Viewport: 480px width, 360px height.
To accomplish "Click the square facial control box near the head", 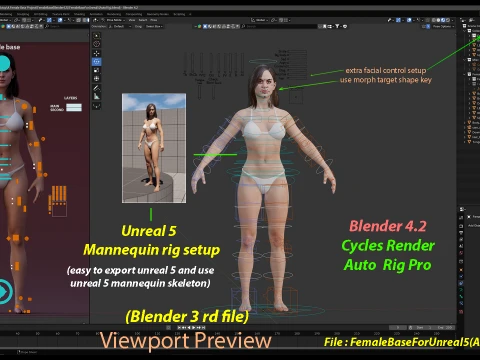I will (x=296, y=97).
